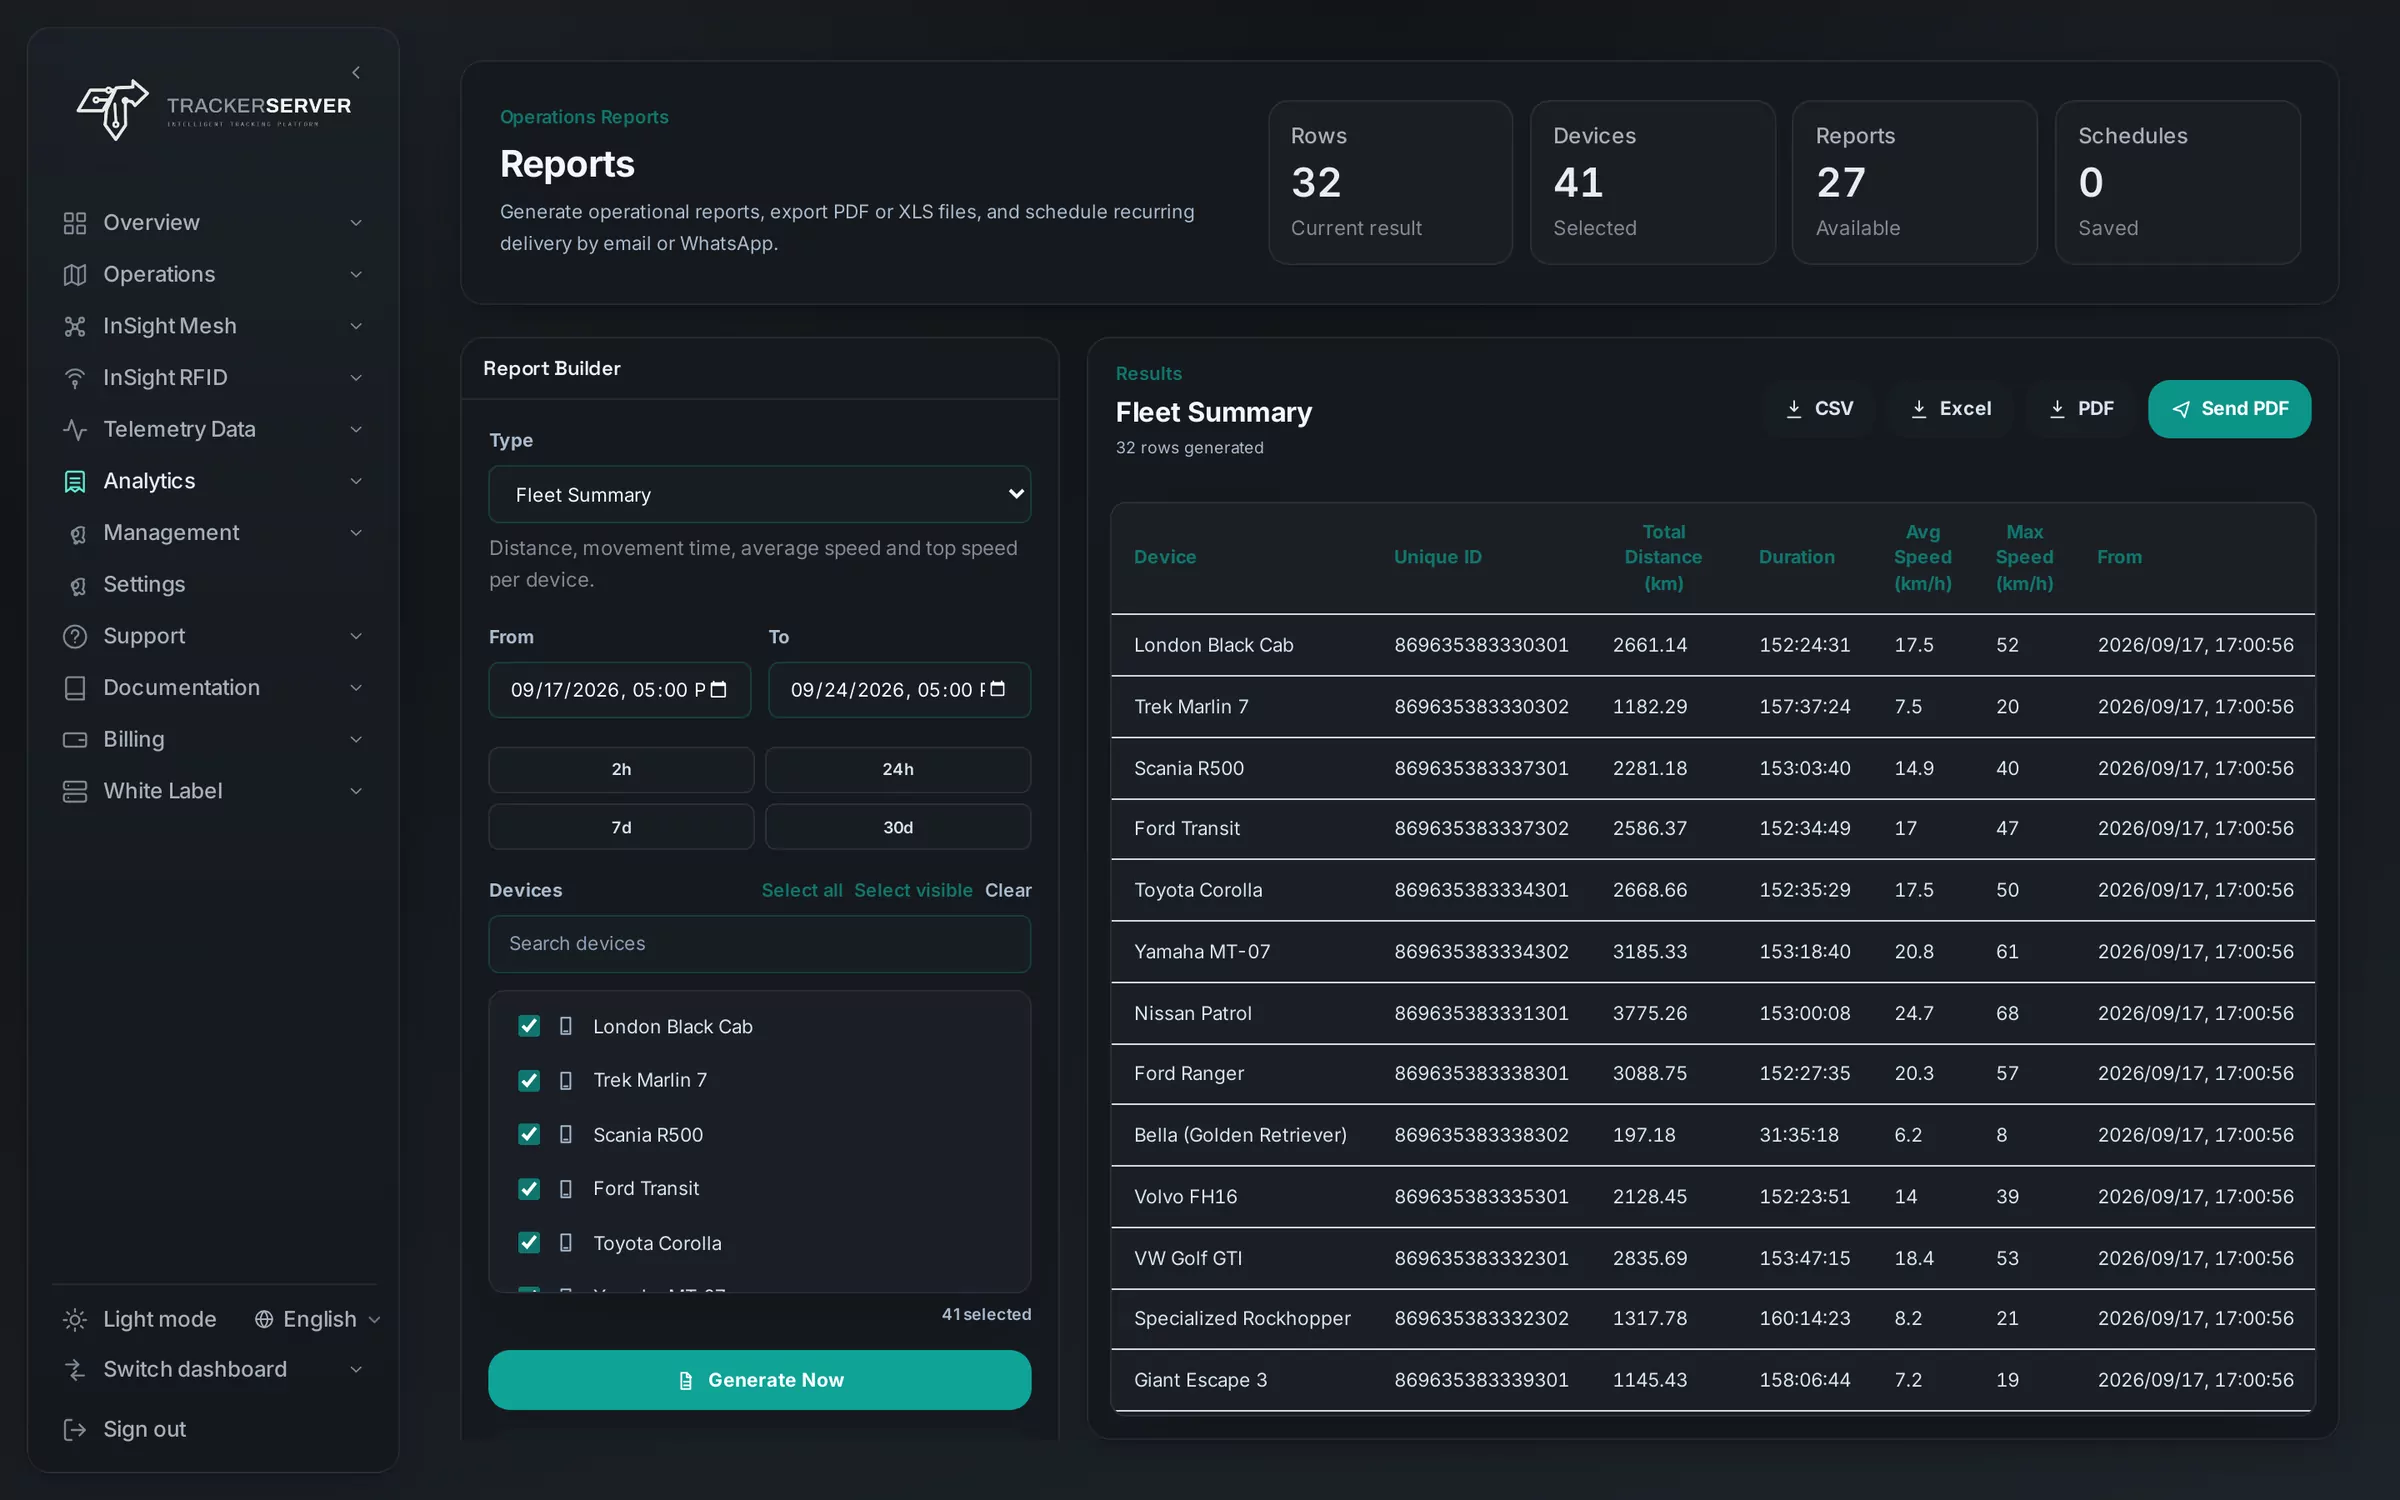2400x1500 pixels.
Task: Uncheck the London Black Cab device checkbox
Action: coord(529,1026)
